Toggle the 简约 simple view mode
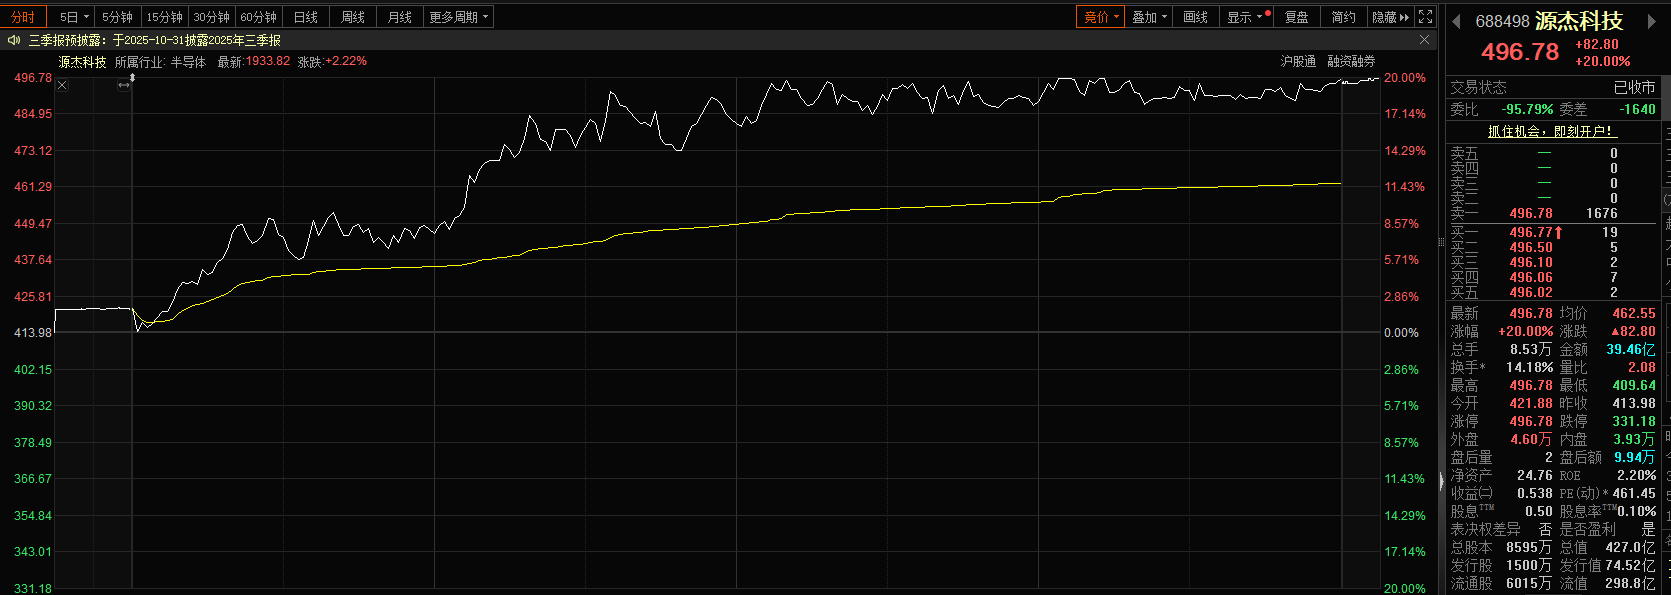This screenshot has height=595, width=1671. pyautogui.click(x=1343, y=17)
